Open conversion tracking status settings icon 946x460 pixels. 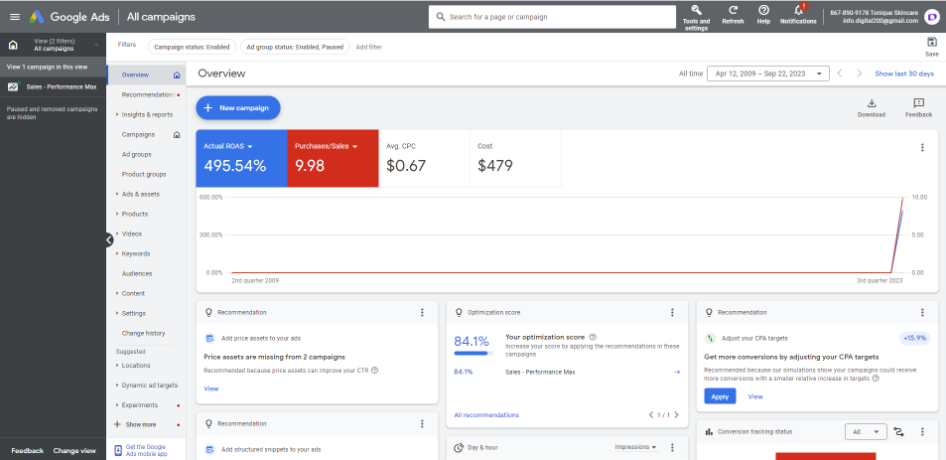coord(900,432)
